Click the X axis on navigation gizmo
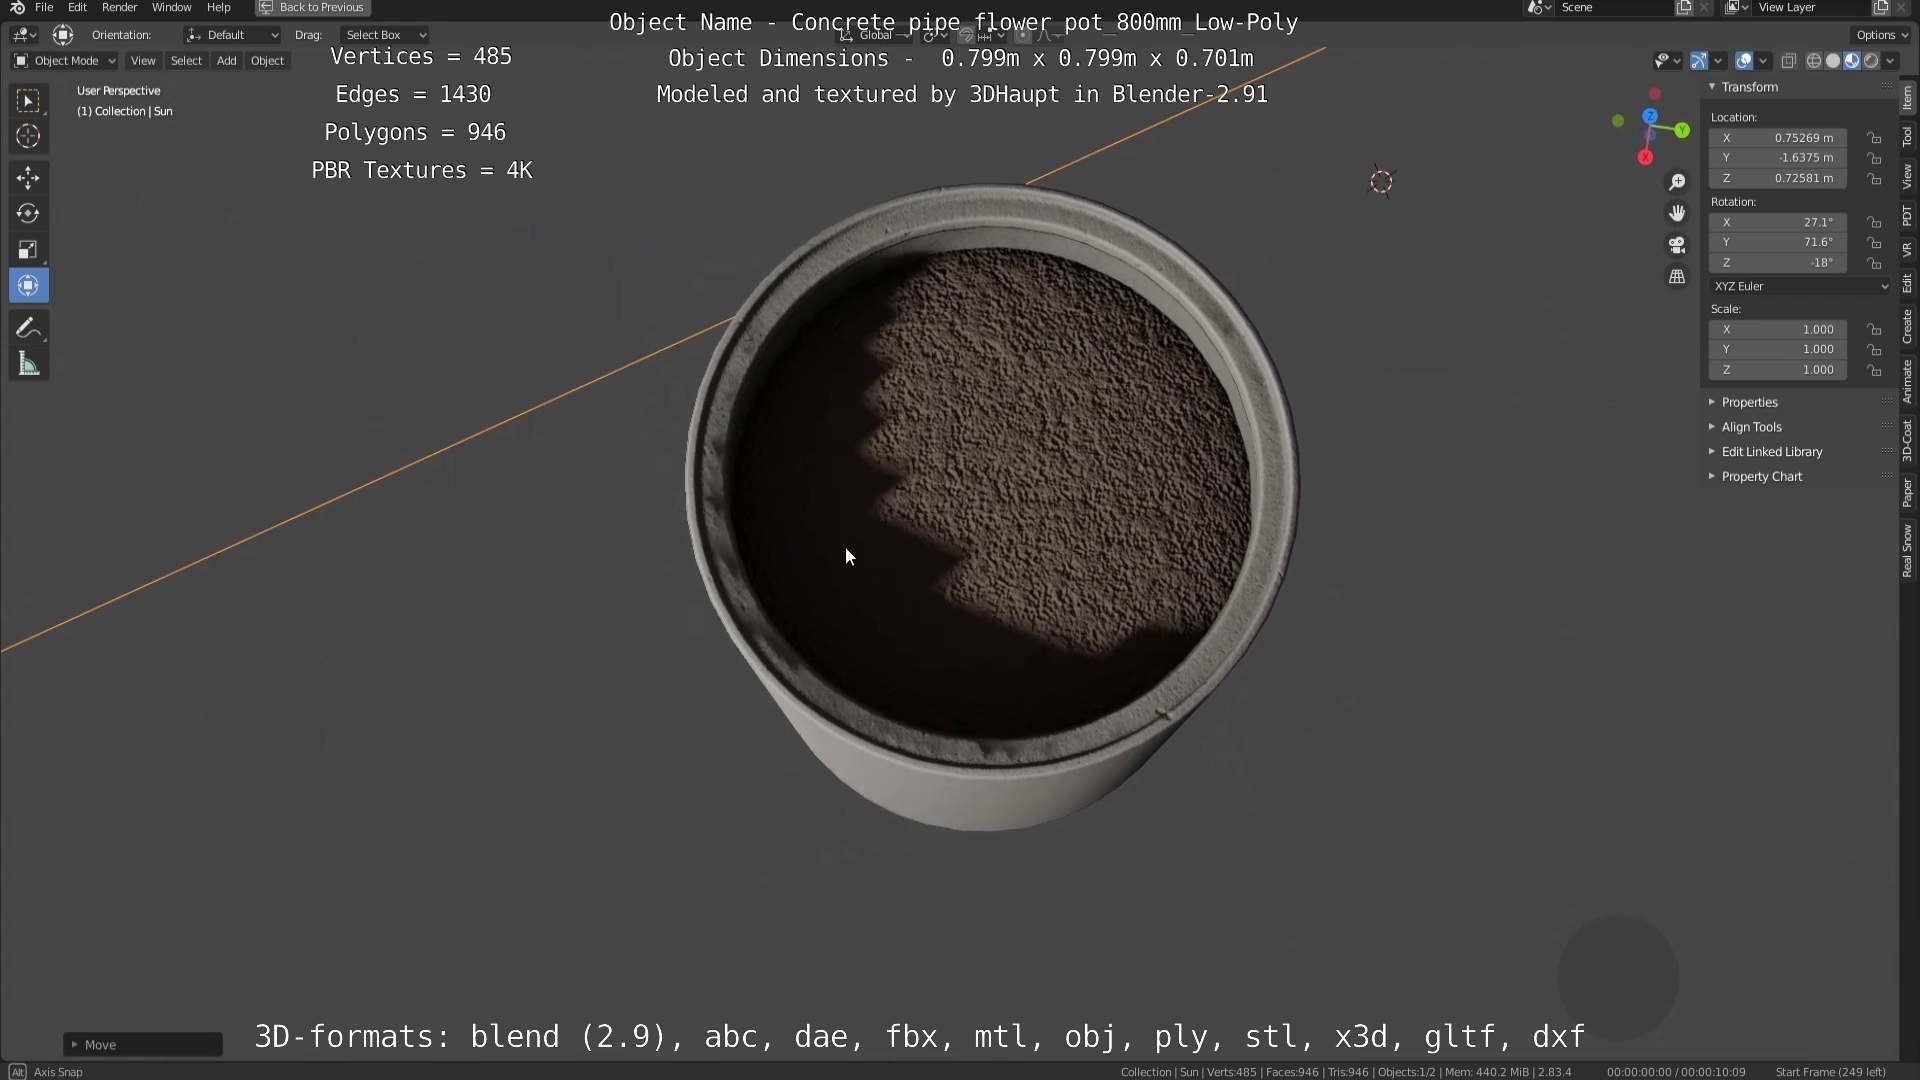Image resolution: width=1920 pixels, height=1080 pixels. point(1645,157)
